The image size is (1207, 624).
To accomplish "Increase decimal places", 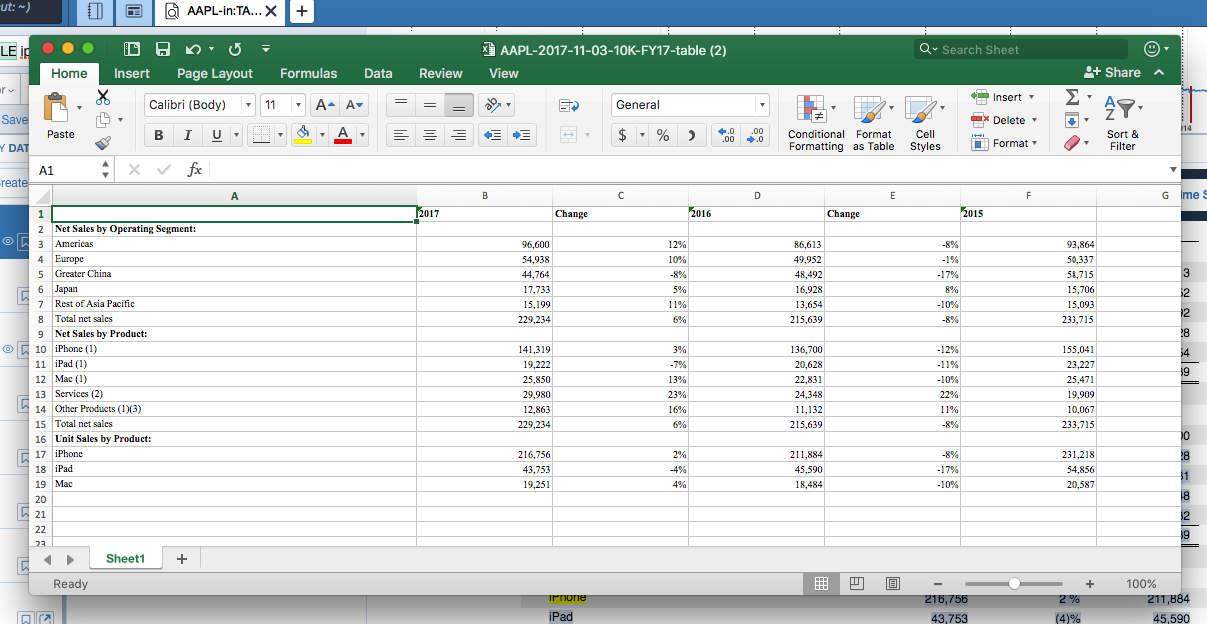I will point(727,135).
